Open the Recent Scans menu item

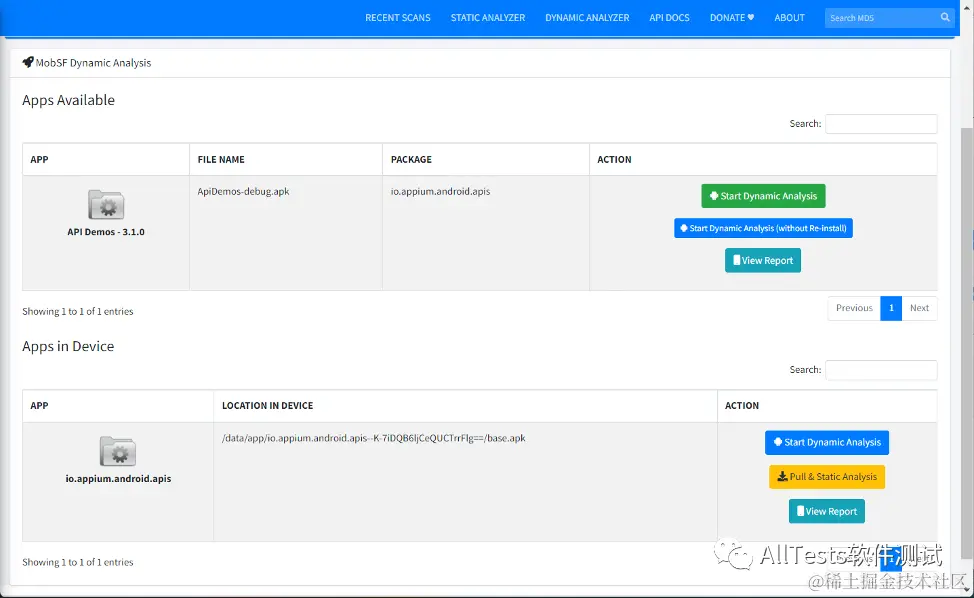(x=398, y=18)
